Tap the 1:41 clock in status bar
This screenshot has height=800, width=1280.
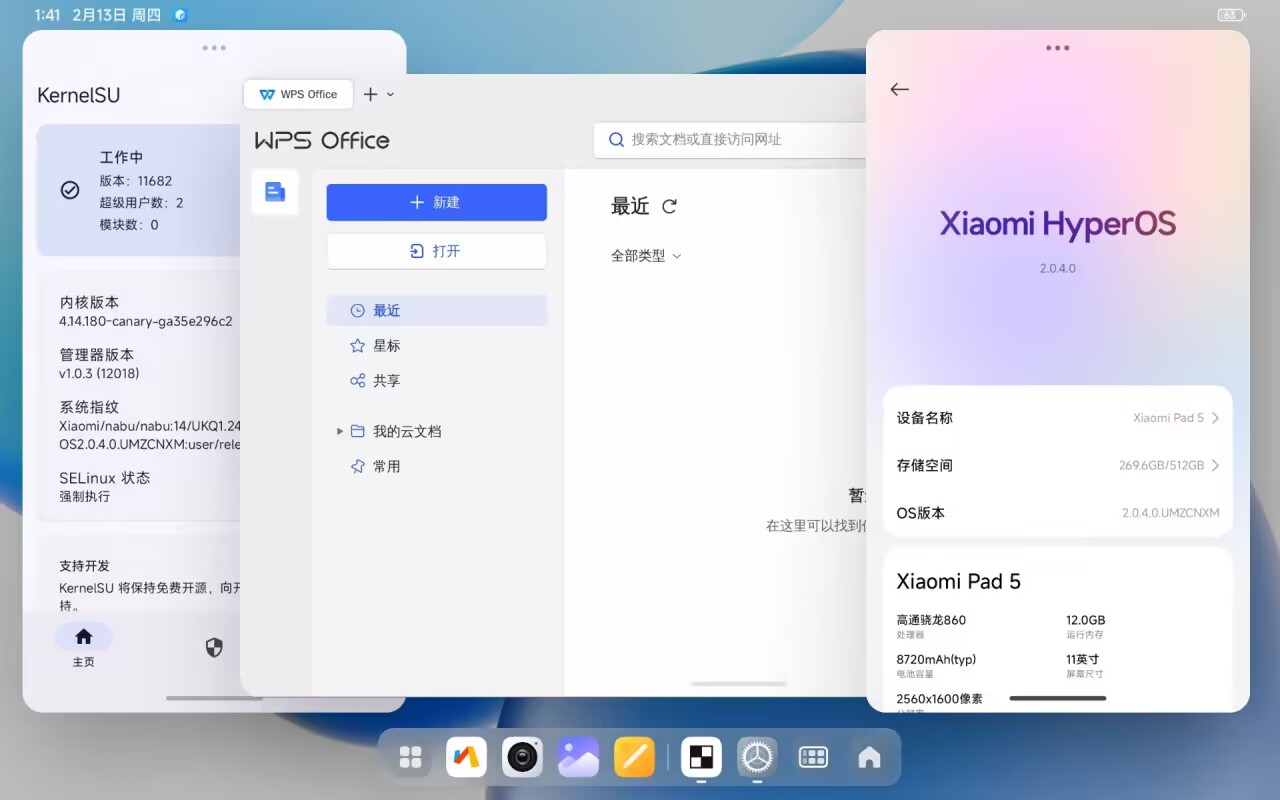coord(48,15)
